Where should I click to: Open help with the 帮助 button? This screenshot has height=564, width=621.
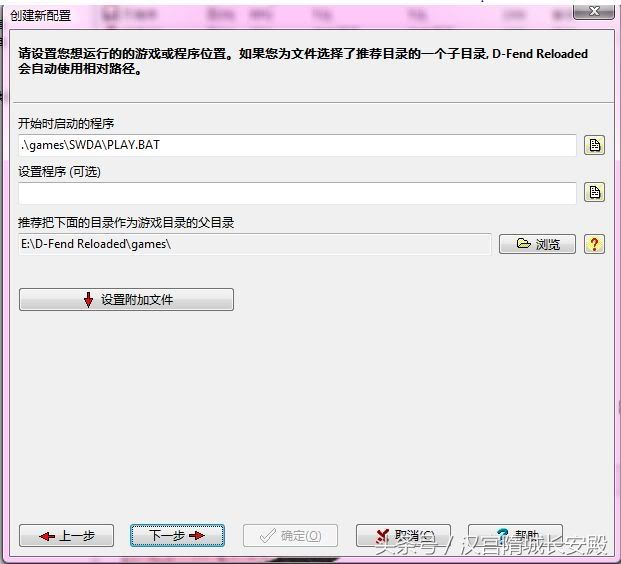515,536
